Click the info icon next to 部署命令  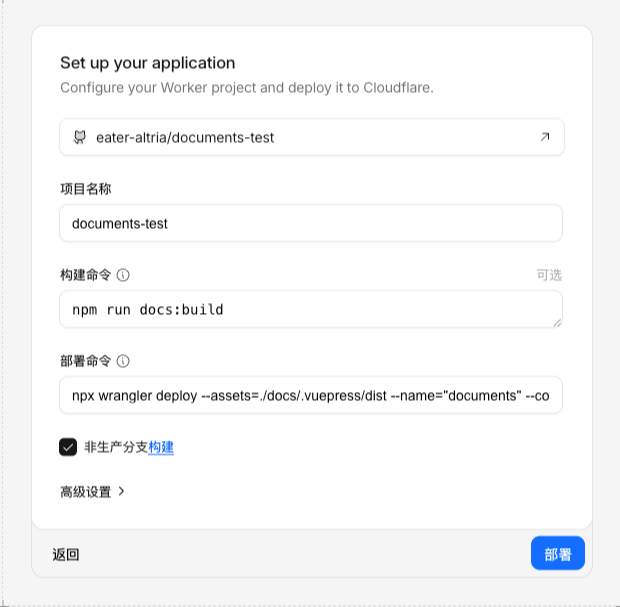pos(124,361)
